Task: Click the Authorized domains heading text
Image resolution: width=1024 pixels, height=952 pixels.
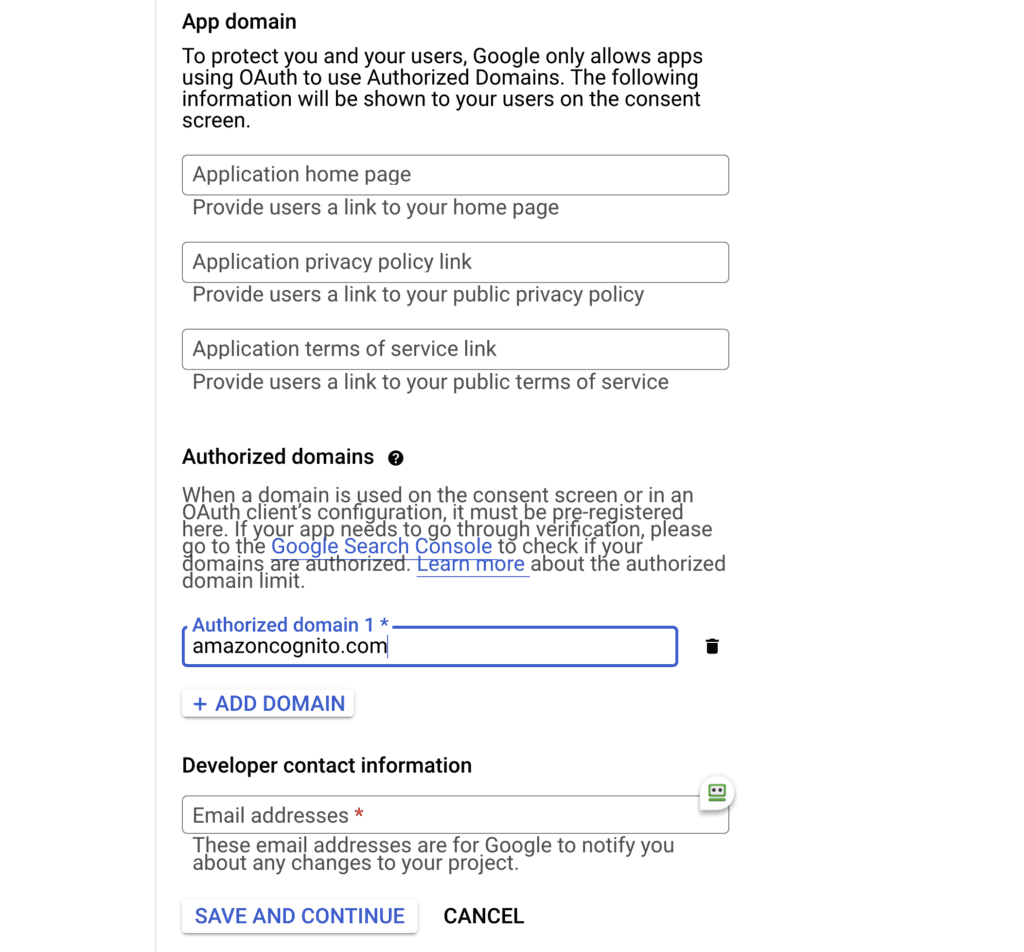Action: coord(278,457)
